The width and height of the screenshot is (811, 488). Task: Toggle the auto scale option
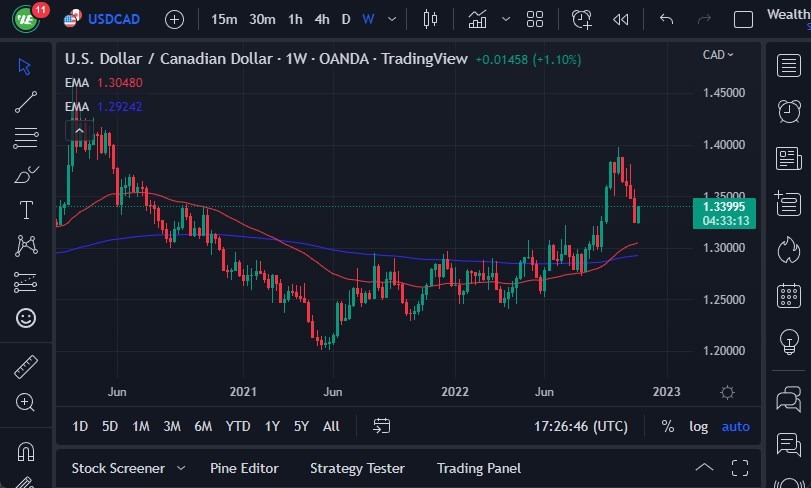735,427
